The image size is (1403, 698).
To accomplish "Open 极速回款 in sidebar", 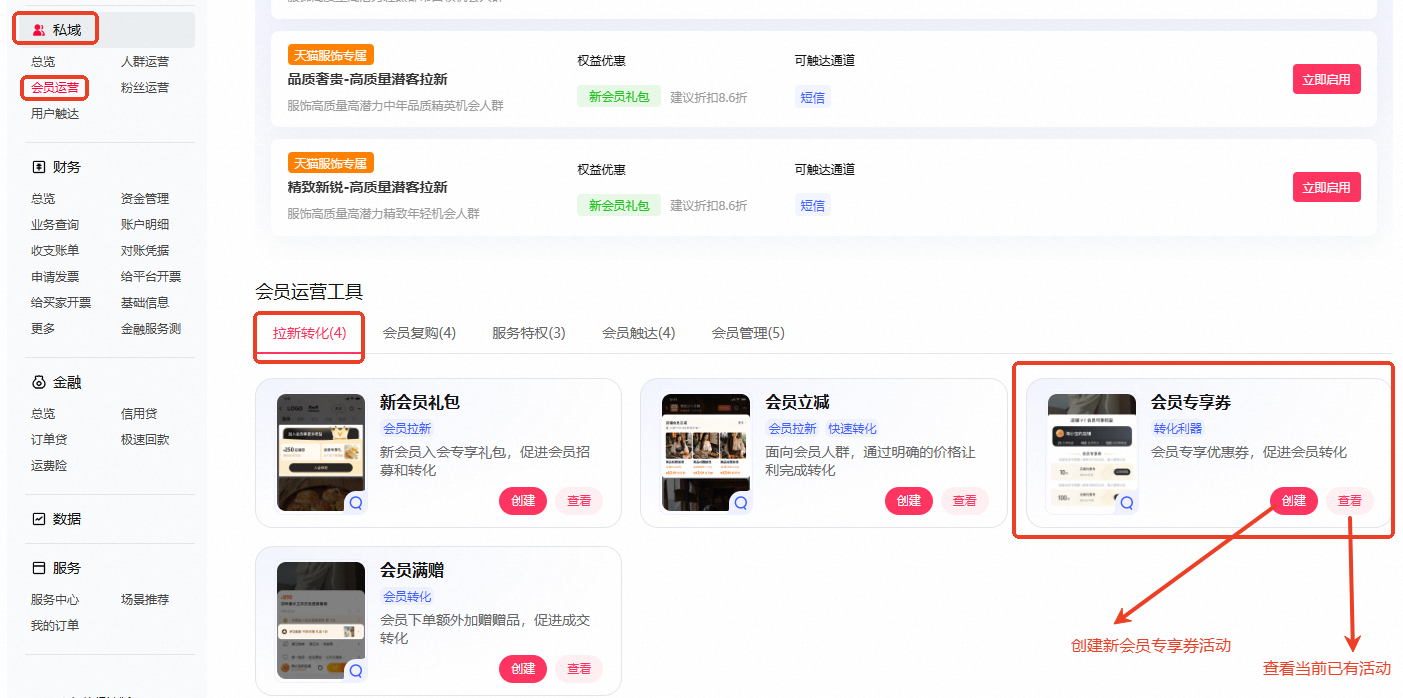I will point(145,440).
